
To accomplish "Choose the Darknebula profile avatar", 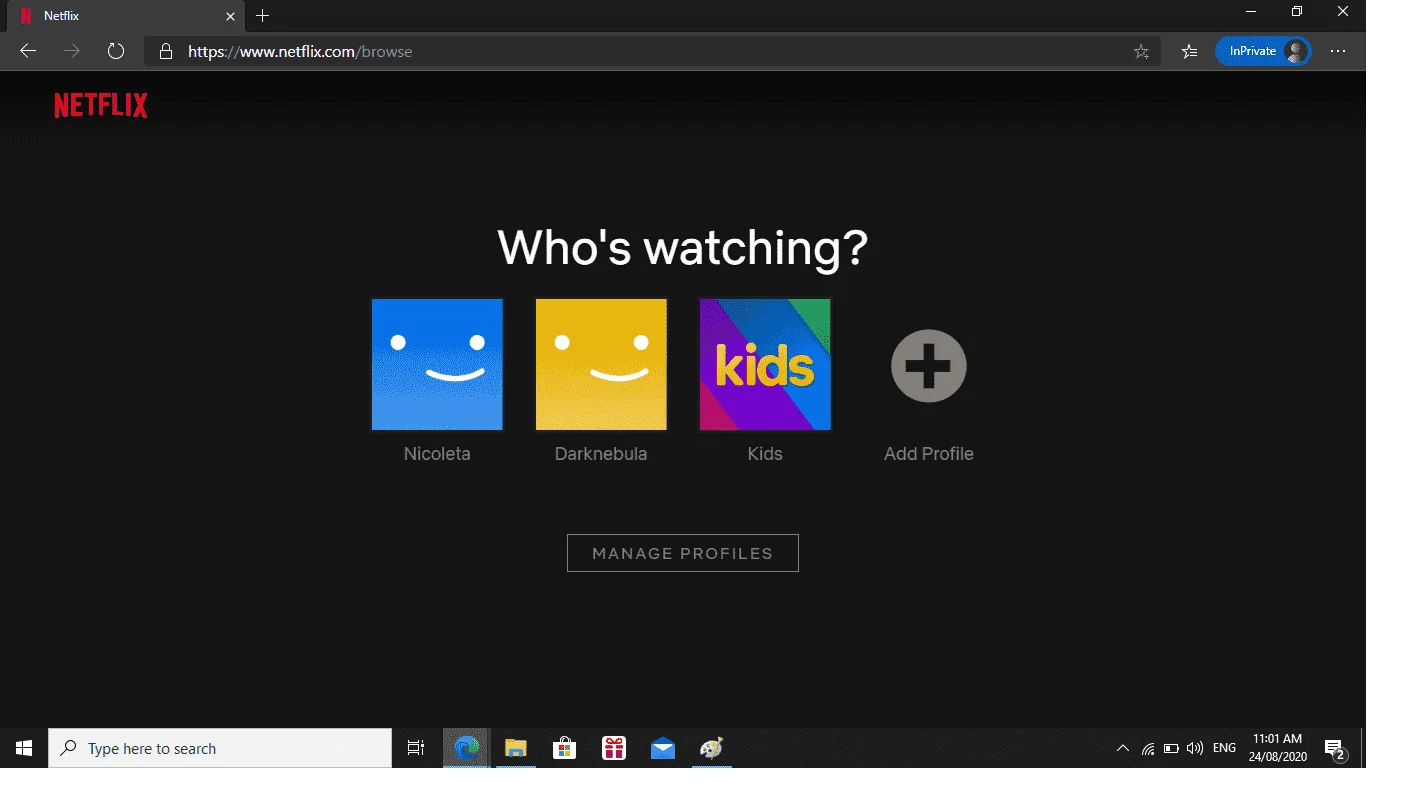I will point(601,364).
